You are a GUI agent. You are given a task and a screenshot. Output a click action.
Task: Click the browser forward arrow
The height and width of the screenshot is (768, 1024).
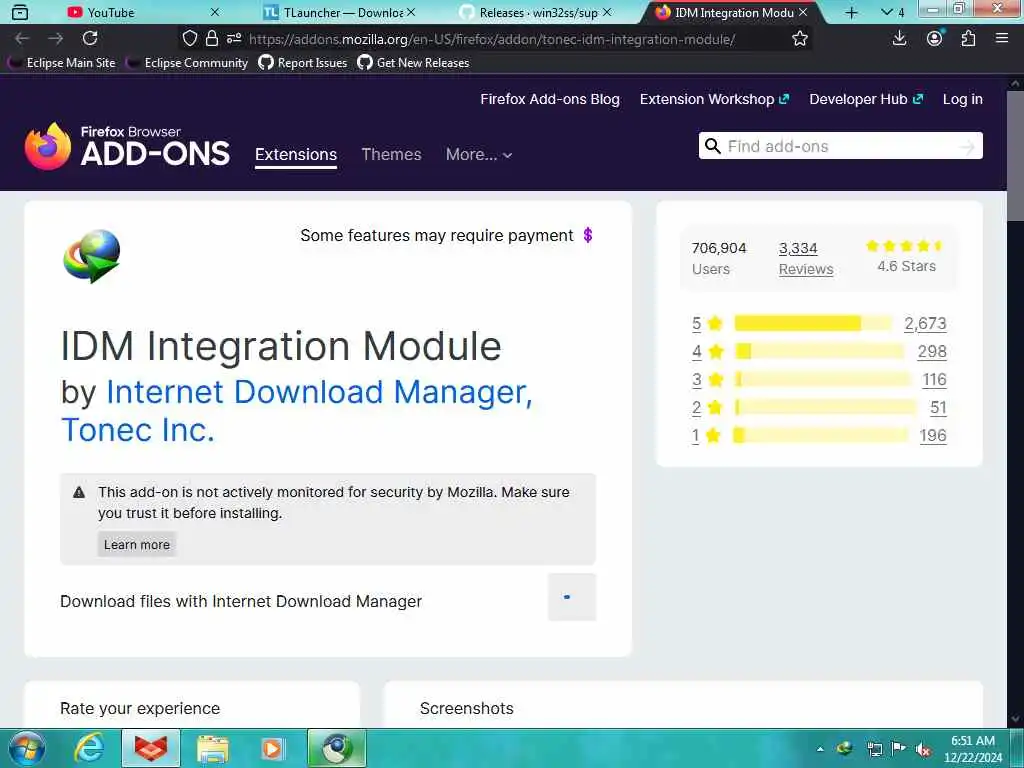point(56,39)
